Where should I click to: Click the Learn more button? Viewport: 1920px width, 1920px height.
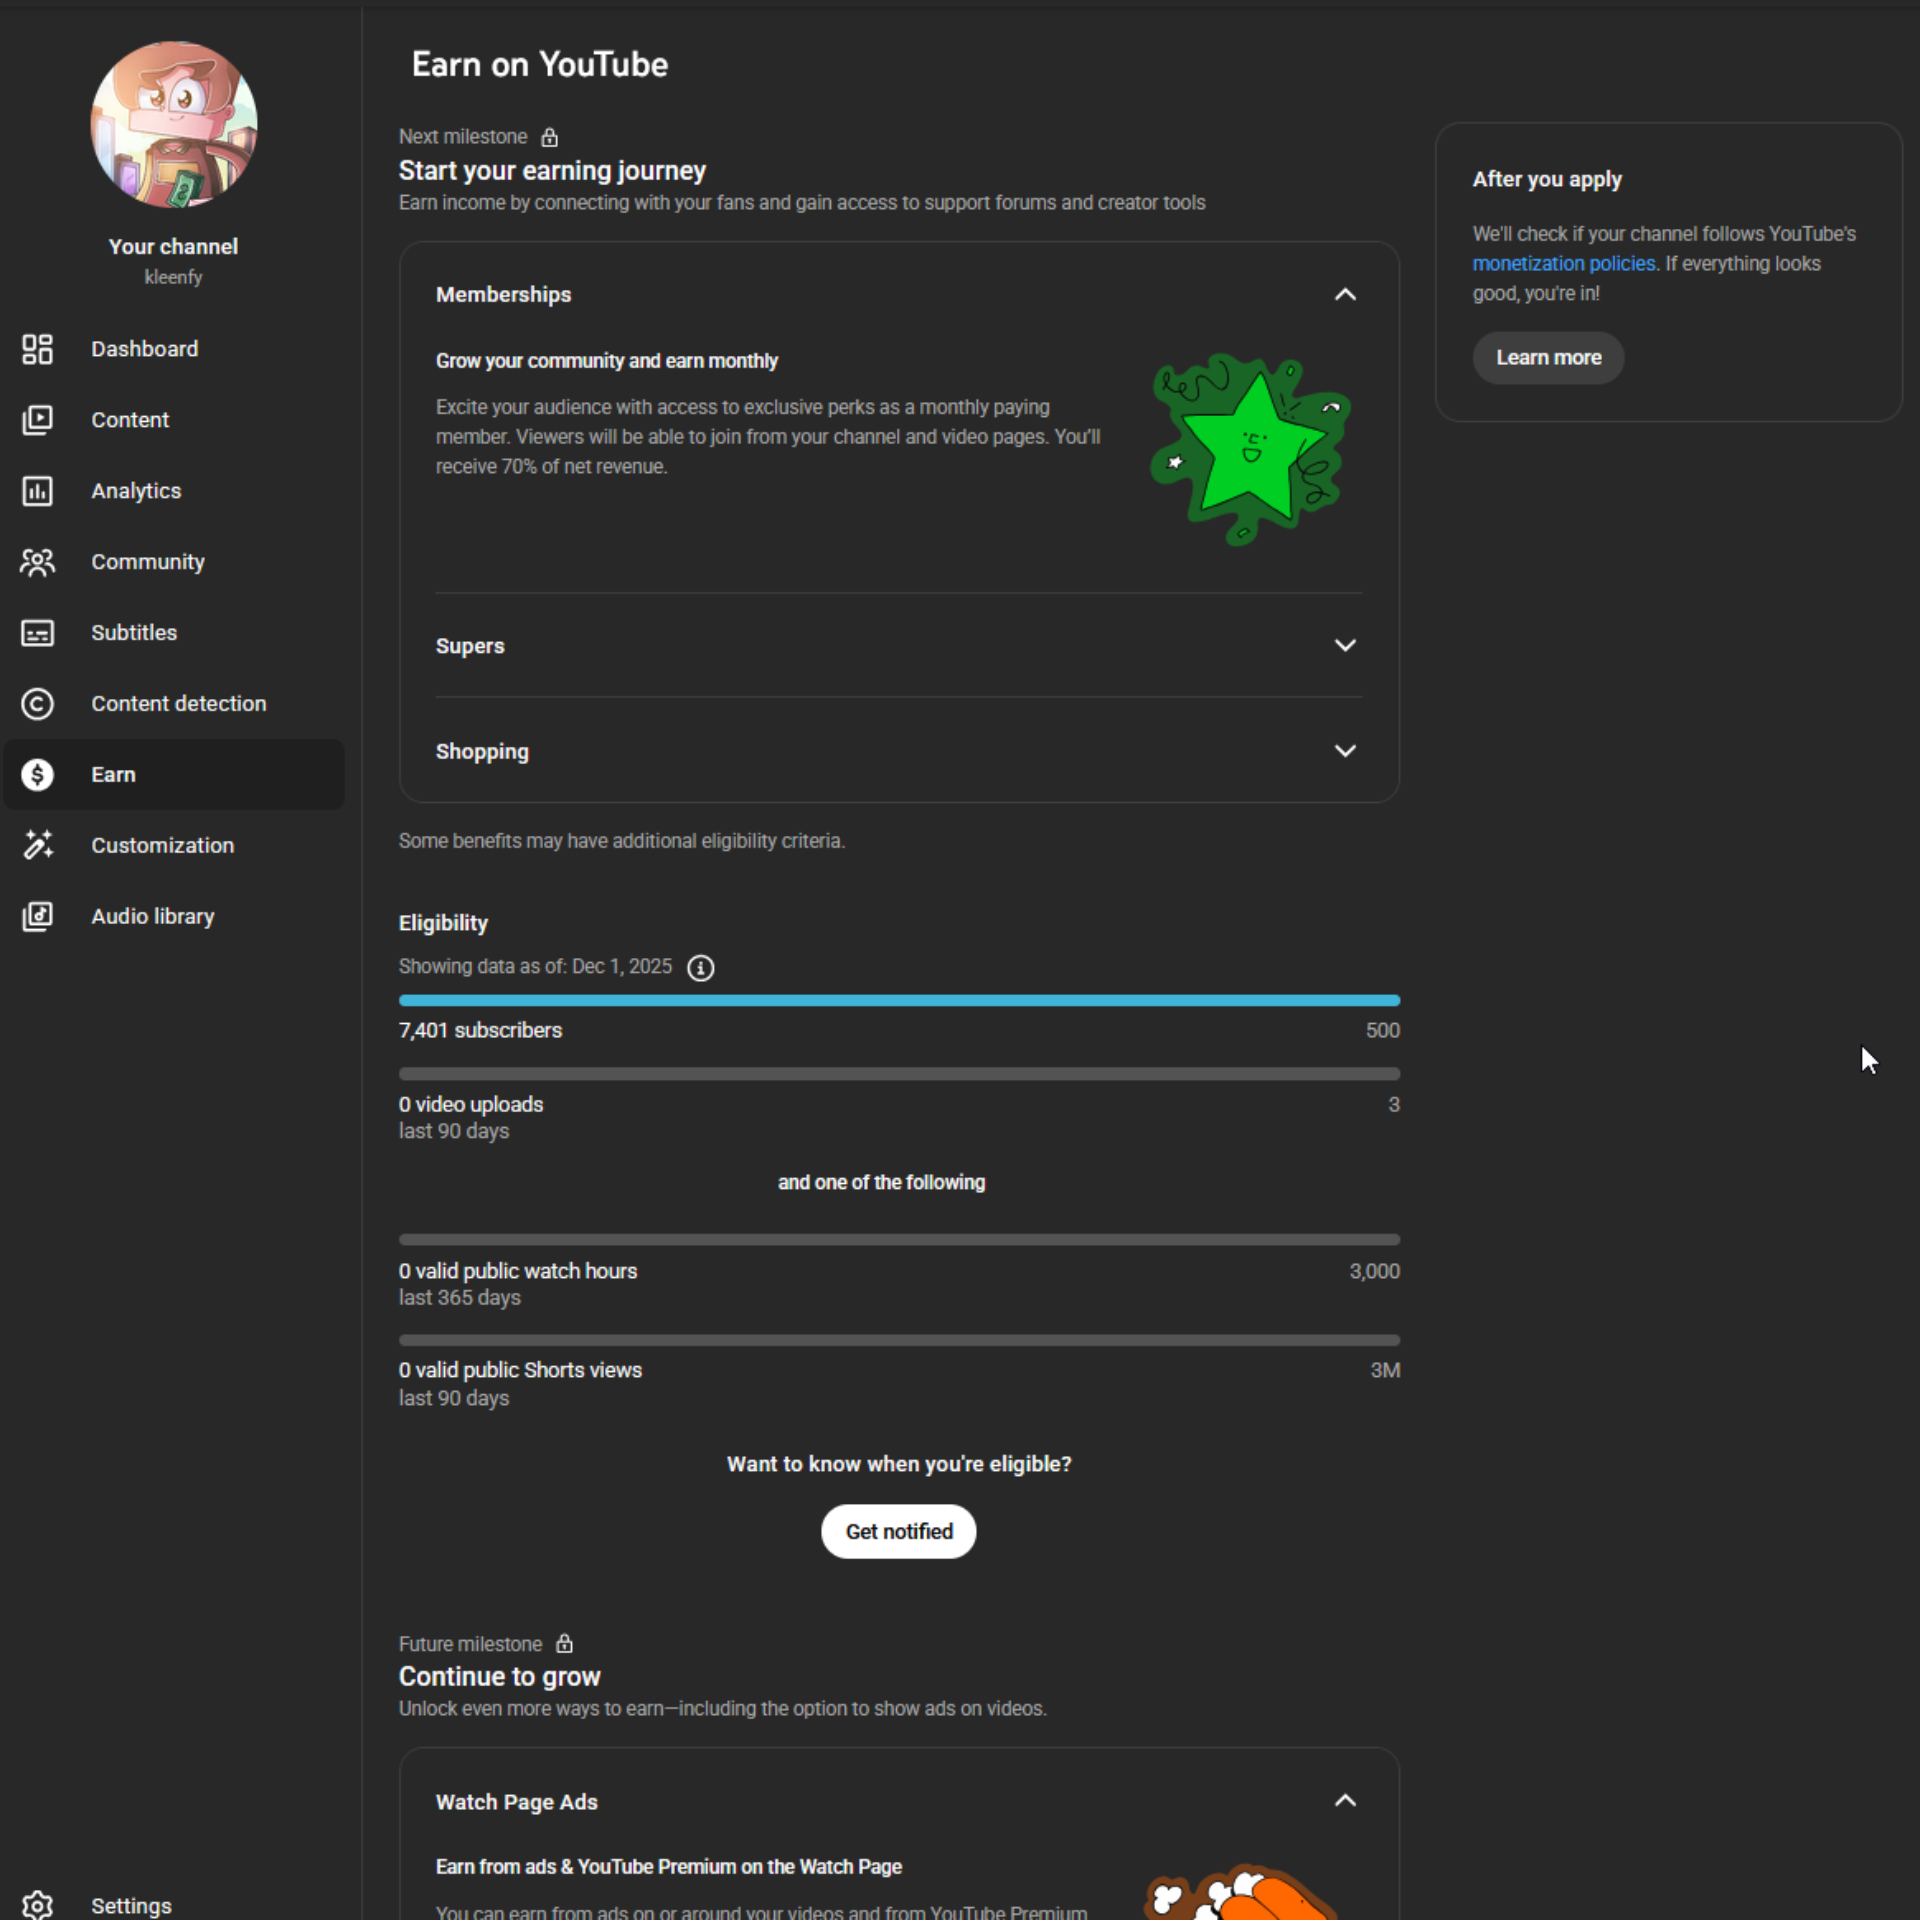1547,357
